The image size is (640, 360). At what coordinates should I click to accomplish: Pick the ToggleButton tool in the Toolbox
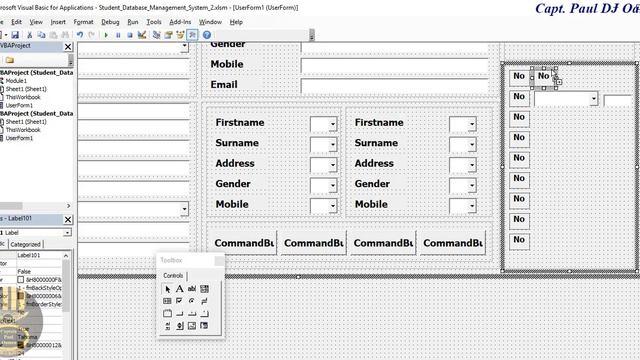point(204,301)
